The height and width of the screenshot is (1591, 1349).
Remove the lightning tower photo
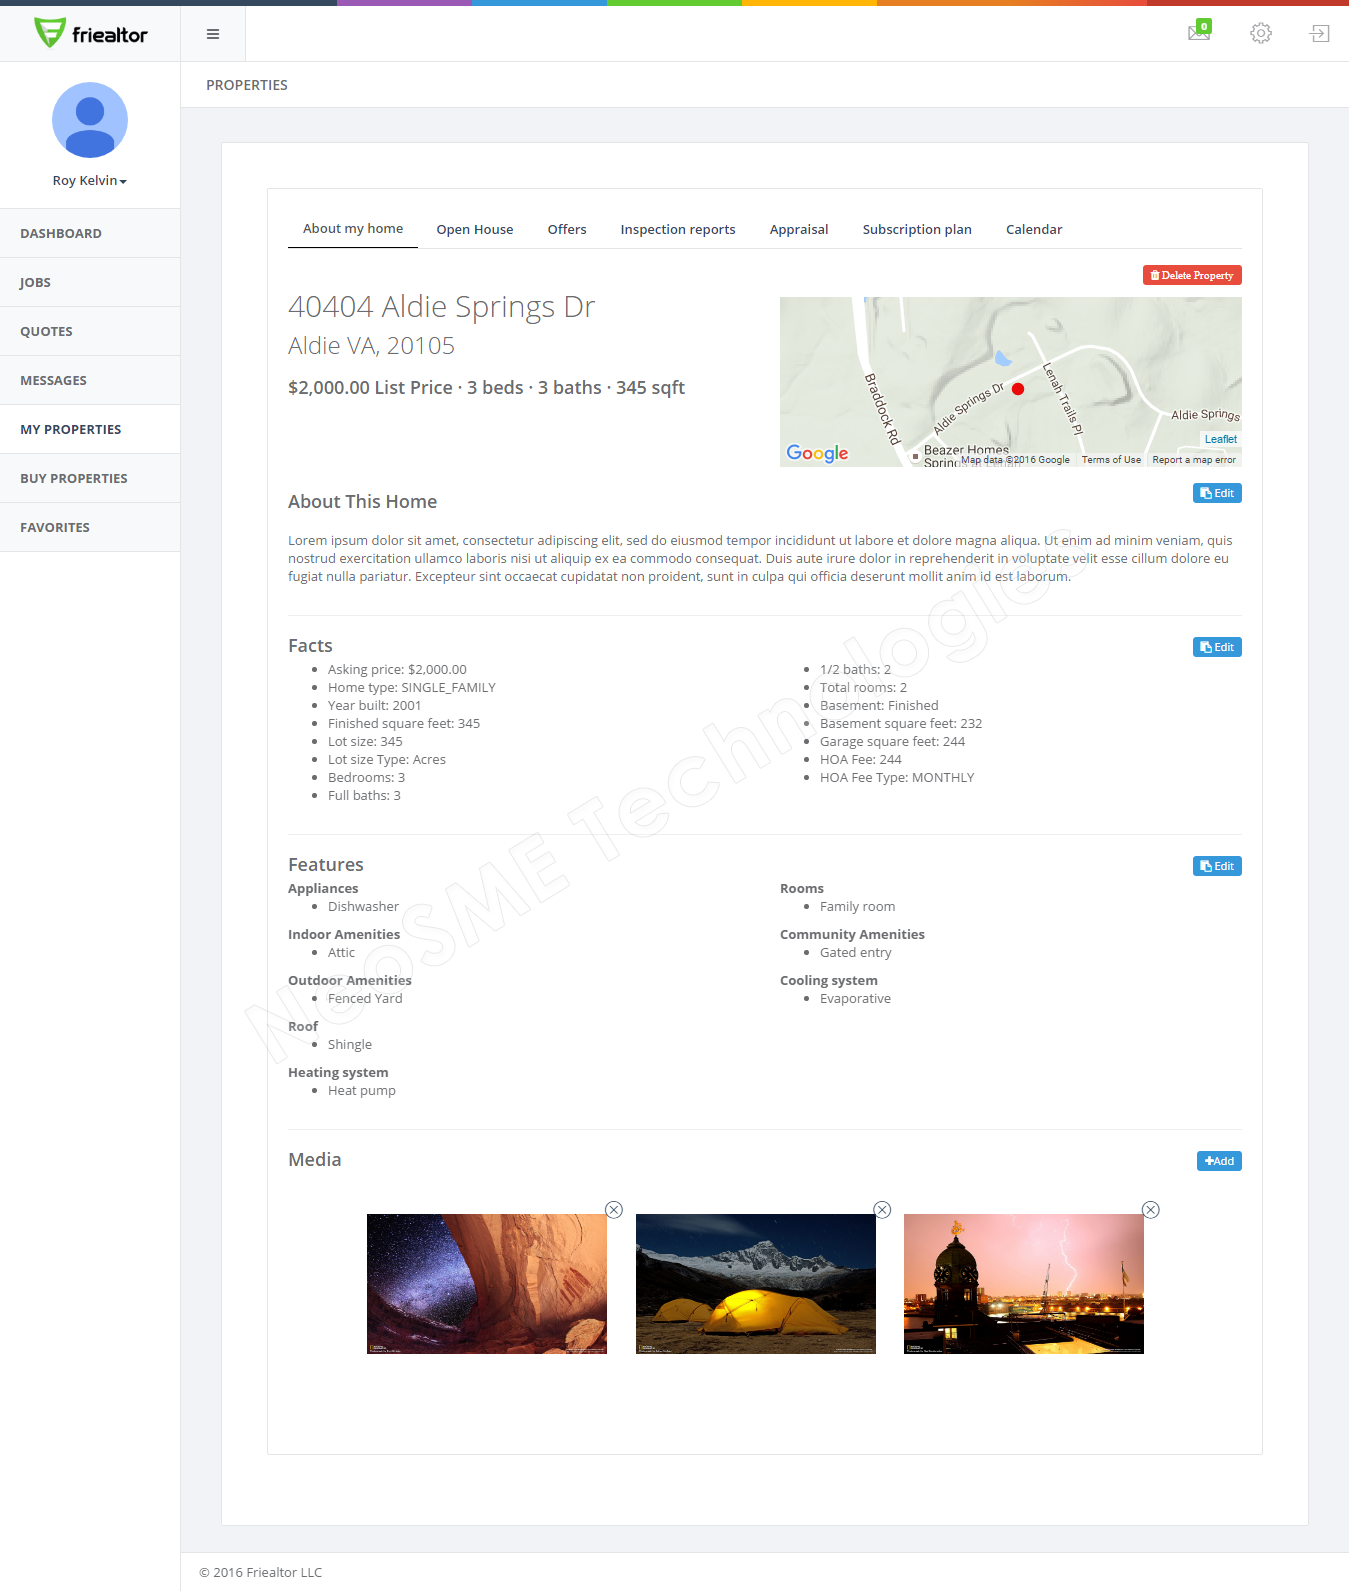point(1151,1210)
